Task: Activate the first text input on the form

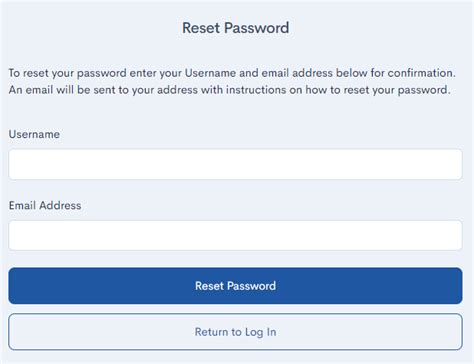Action: click(x=235, y=164)
